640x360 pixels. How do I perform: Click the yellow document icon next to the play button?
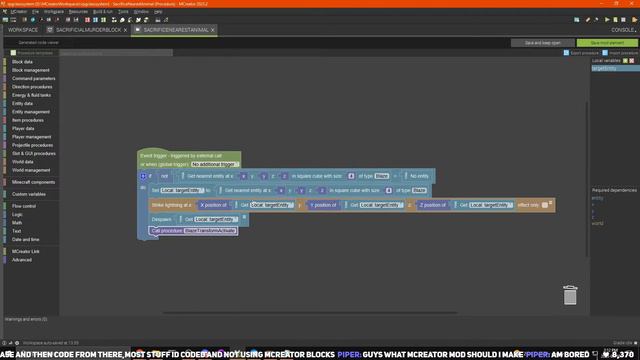(616, 20)
